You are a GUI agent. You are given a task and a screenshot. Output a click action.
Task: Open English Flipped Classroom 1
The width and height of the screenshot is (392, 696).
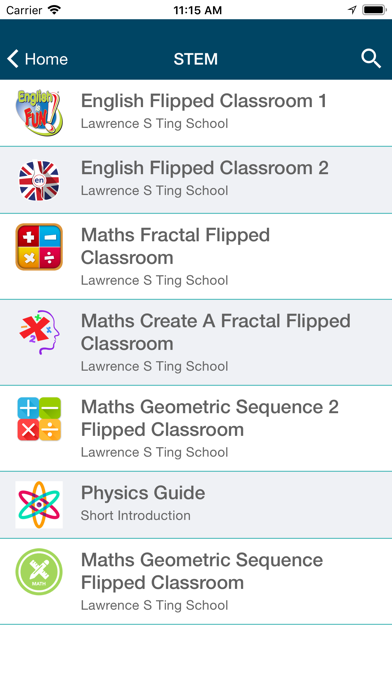click(196, 113)
